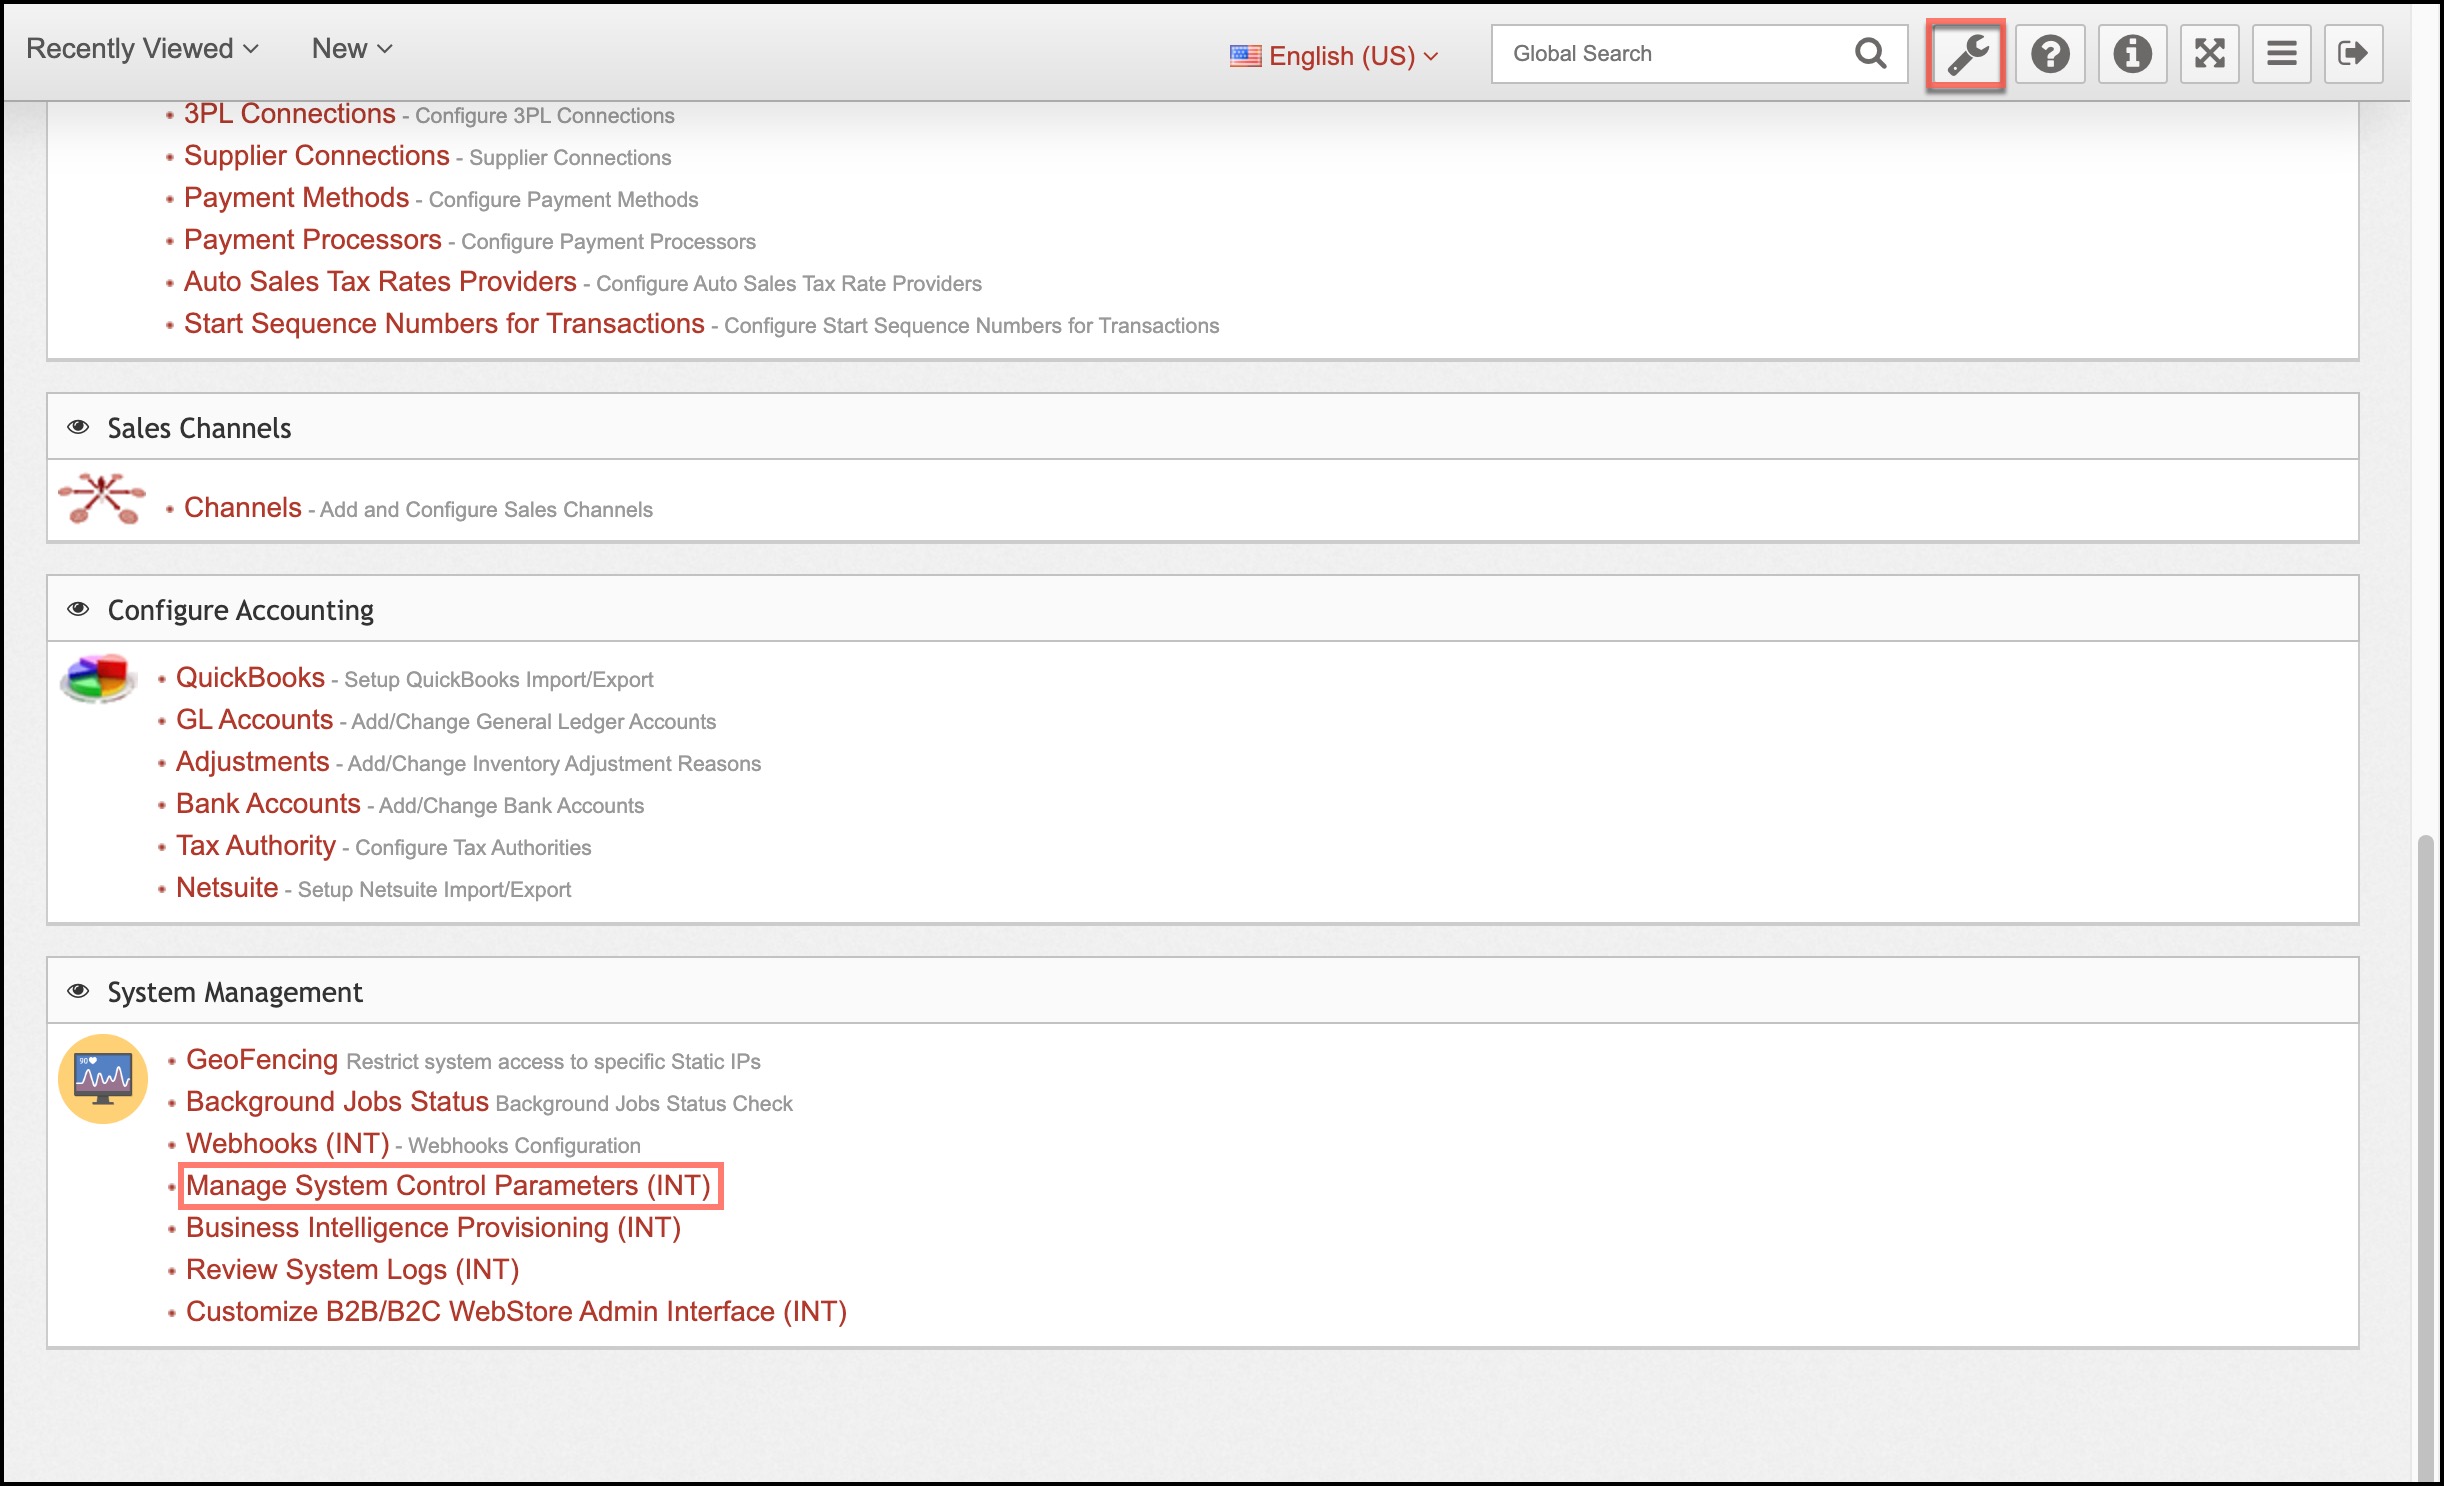Screen dimensions: 2444x1486
Task: Click the wrench settings icon
Action: (1966, 54)
